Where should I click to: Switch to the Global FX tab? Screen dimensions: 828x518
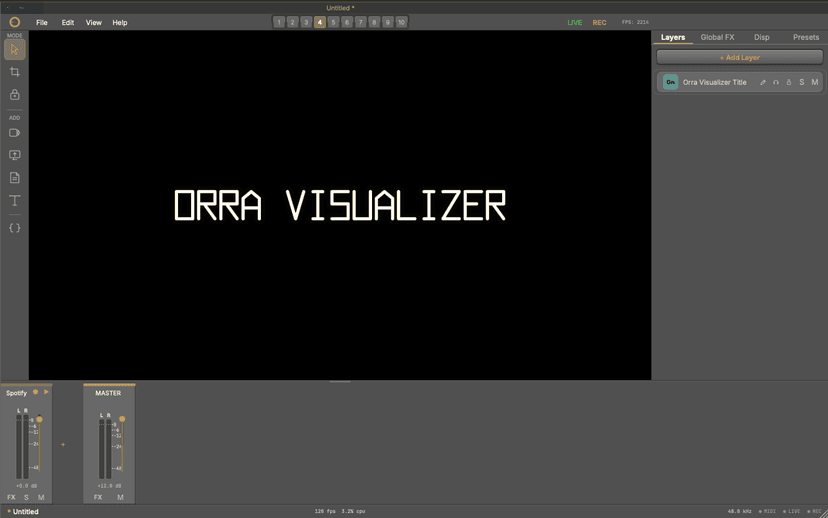[717, 37]
